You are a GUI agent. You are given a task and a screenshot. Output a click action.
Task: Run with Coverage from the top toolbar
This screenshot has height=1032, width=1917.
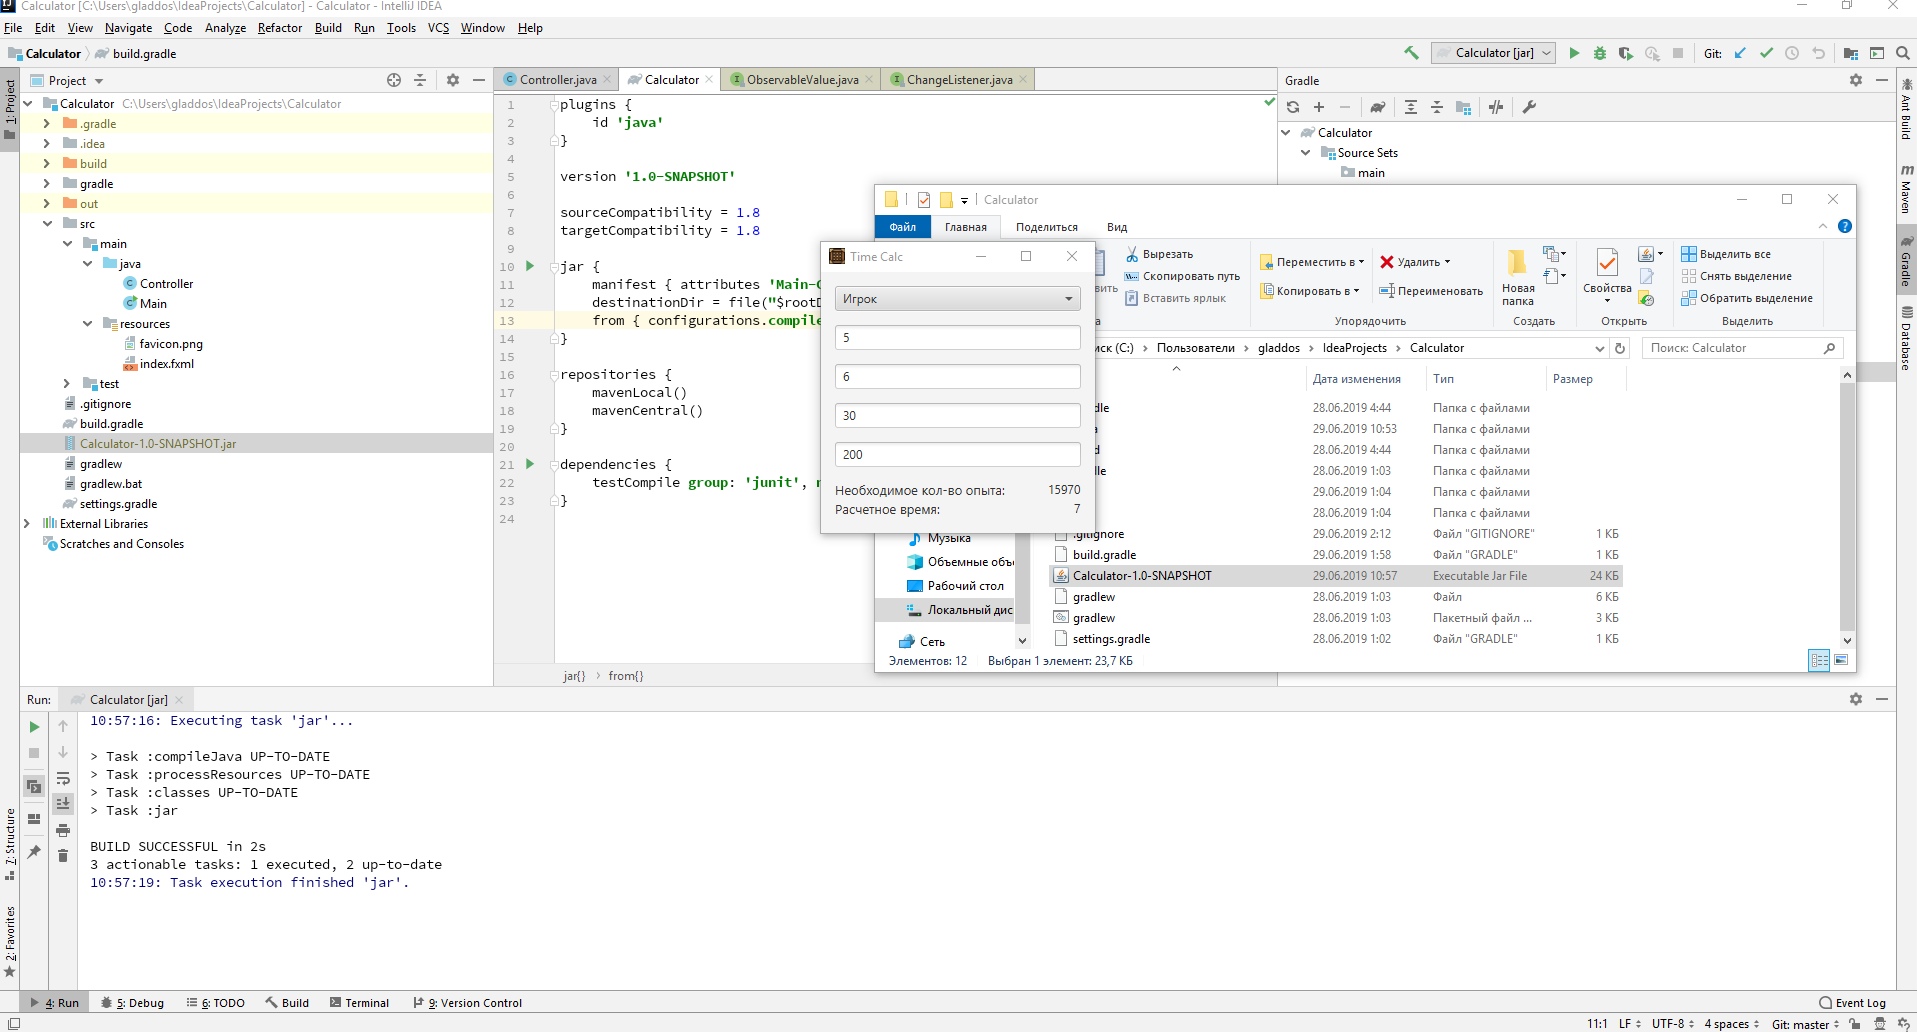pyautogui.click(x=1626, y=53)
